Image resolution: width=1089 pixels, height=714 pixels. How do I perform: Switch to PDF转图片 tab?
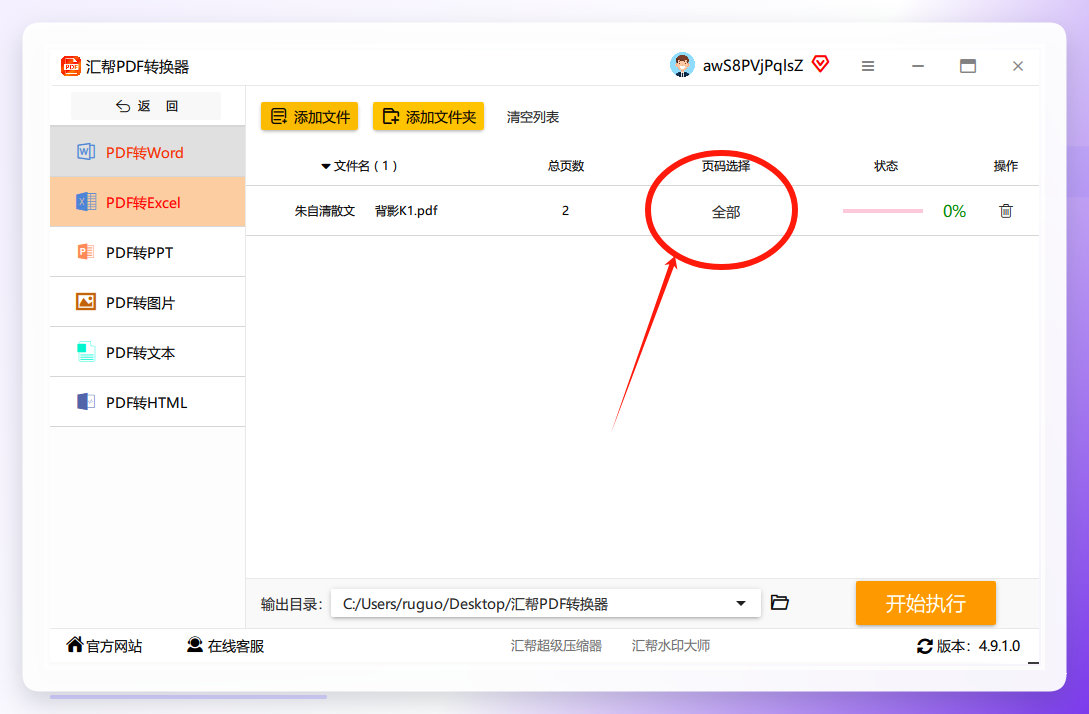pyautogui.click(x=148, y=302)
